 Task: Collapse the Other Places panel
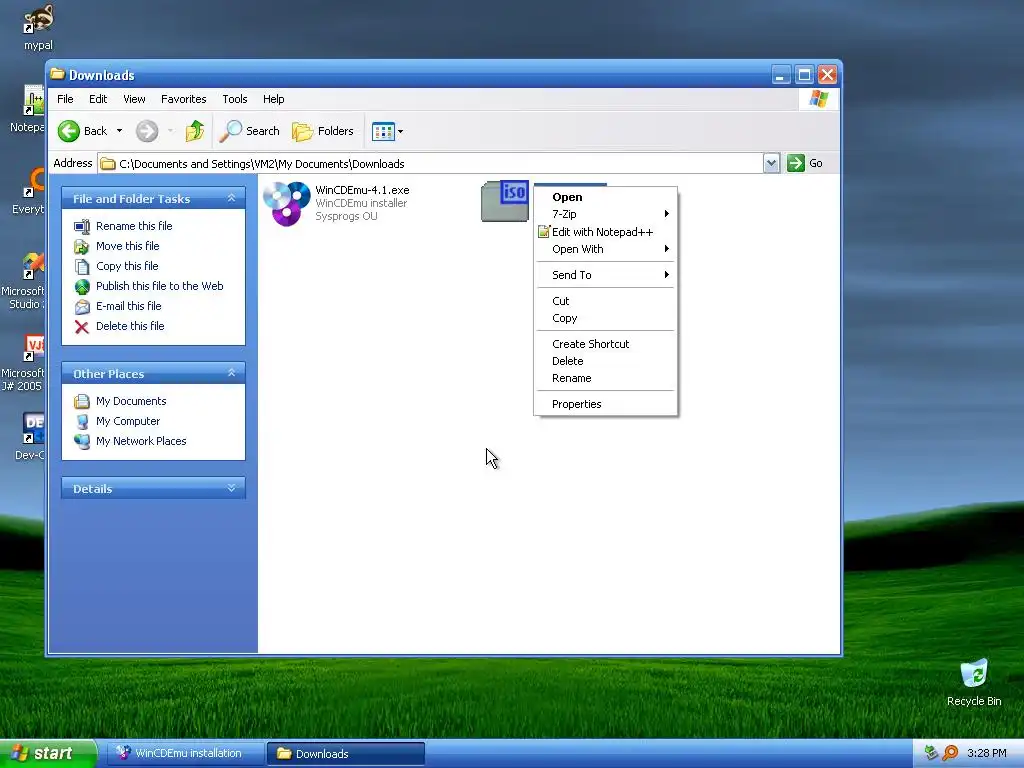pyautogui.click(x=231, y=373)
